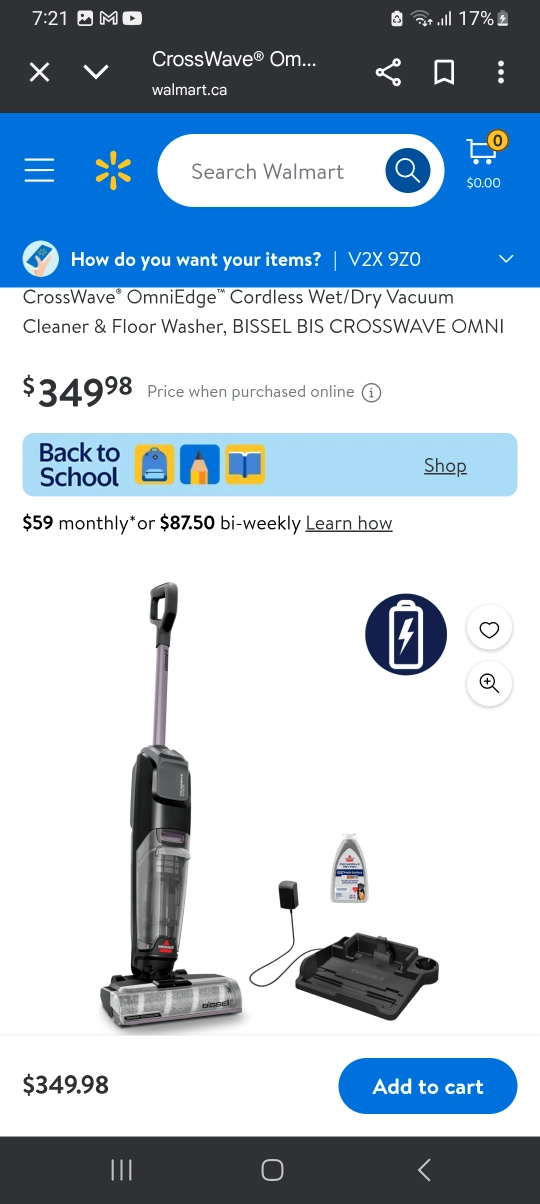Expand the How do you want your items chevron
The height and width of the screenshot is (1204, 540).
pos(506,259)
